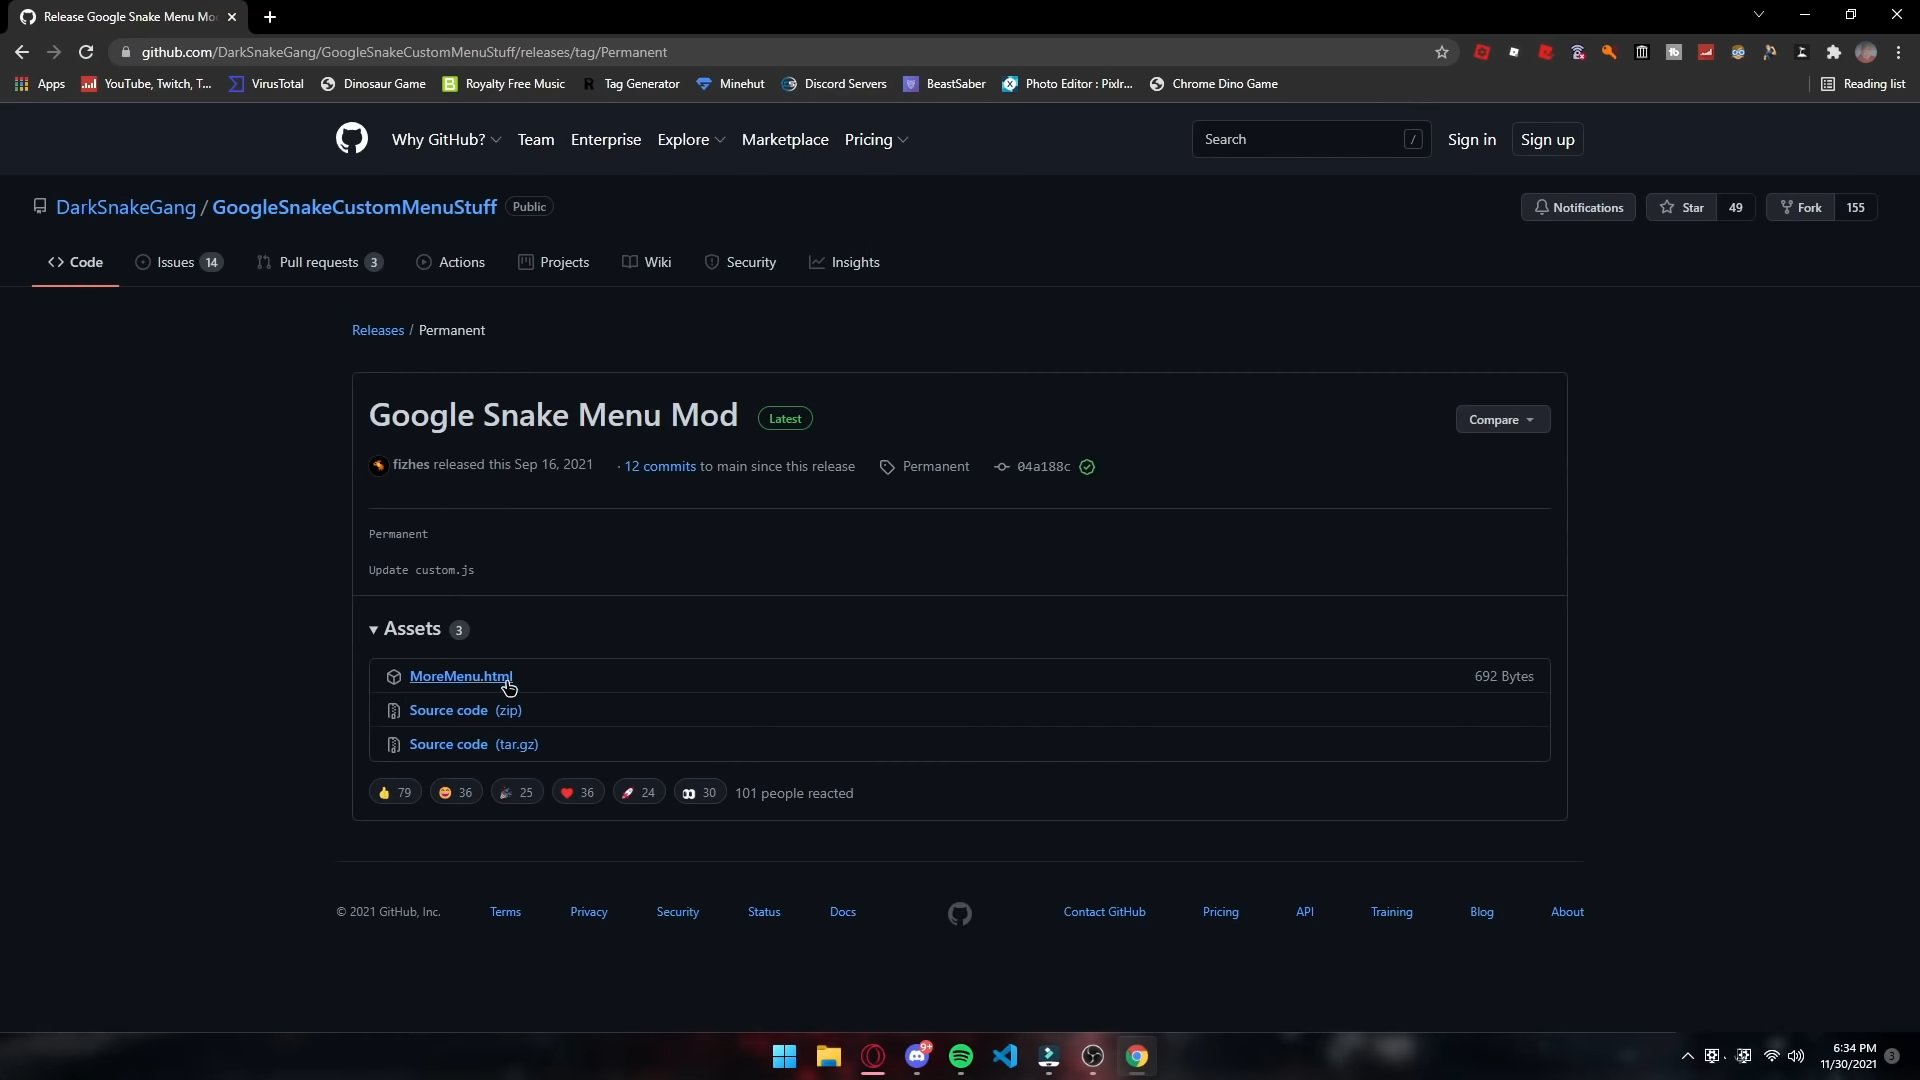Click the browser address bar URL
The image size is (1920, 1080).
[x=404, y=52]
